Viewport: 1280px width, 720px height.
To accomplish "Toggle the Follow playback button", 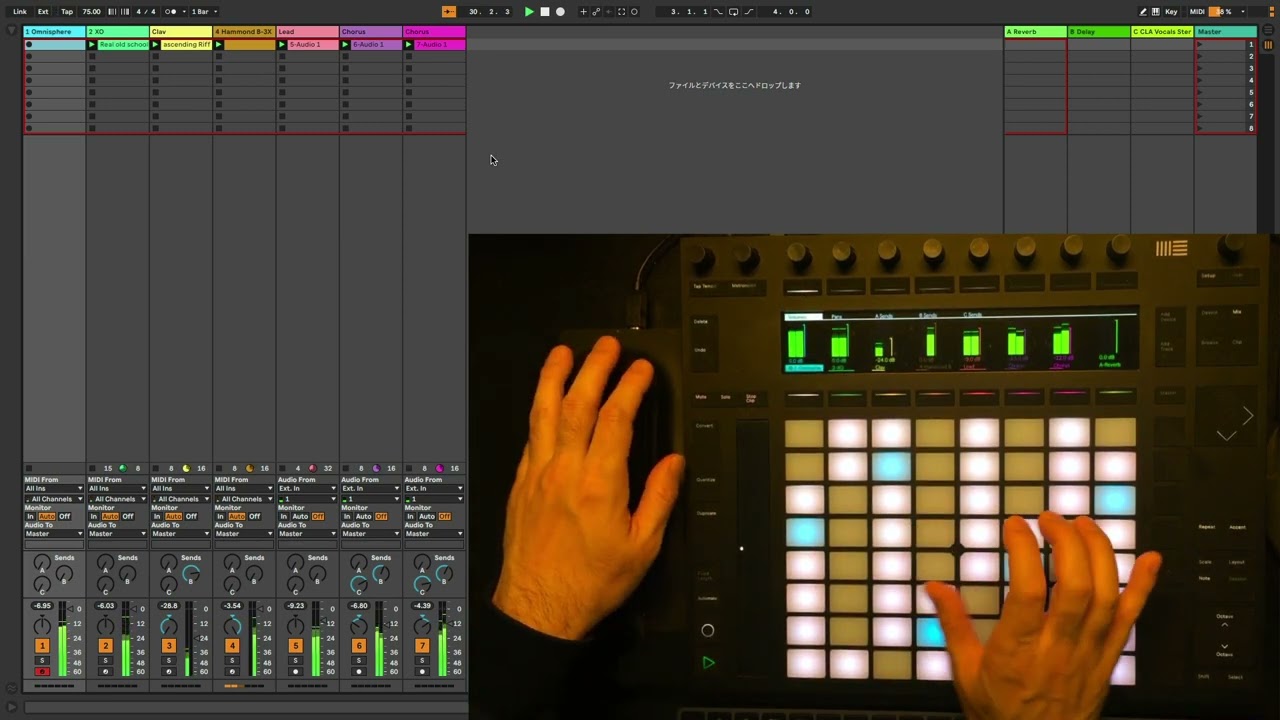I will (449, 12).
